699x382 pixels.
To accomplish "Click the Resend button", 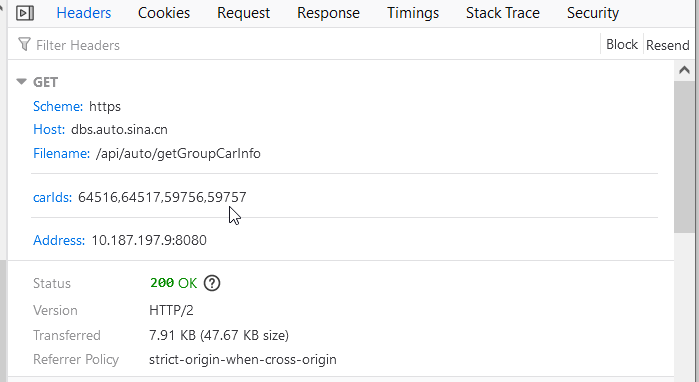I will point(667,45).
